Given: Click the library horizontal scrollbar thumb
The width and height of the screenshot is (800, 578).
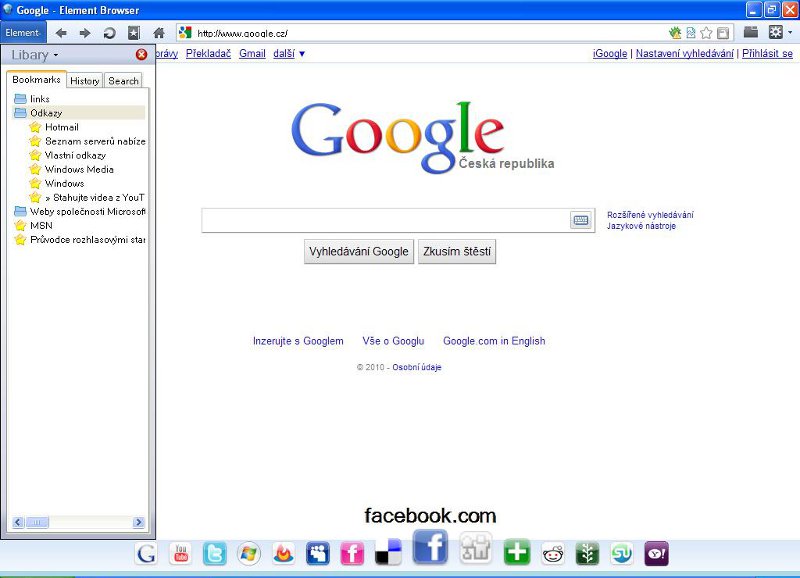Looking at the screenshot, I should point(37,522).
